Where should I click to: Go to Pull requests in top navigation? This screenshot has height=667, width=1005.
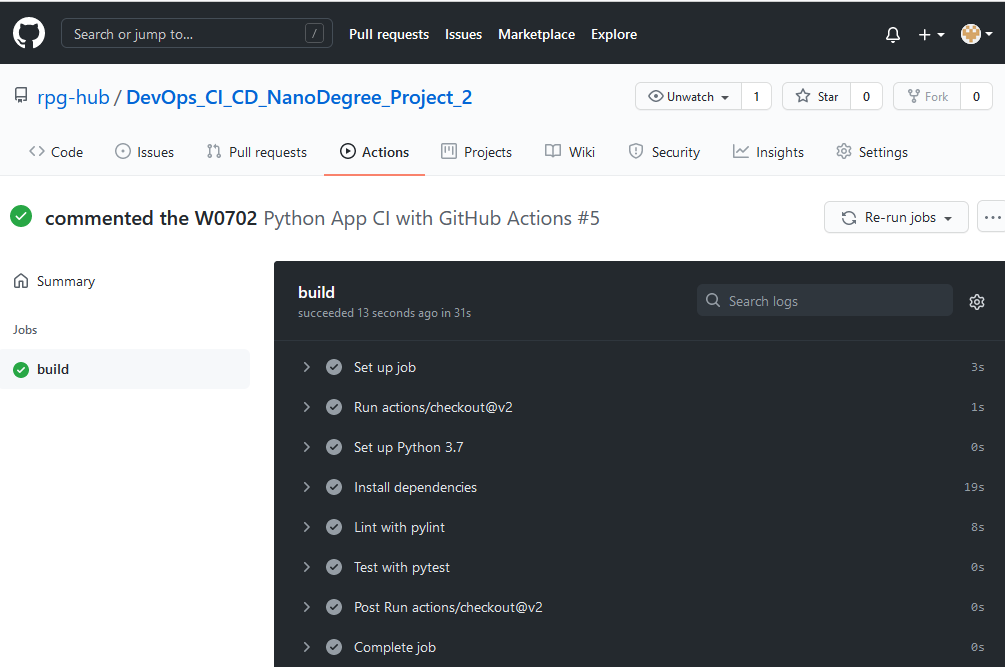pyautogui.click(x=389, y=34)
